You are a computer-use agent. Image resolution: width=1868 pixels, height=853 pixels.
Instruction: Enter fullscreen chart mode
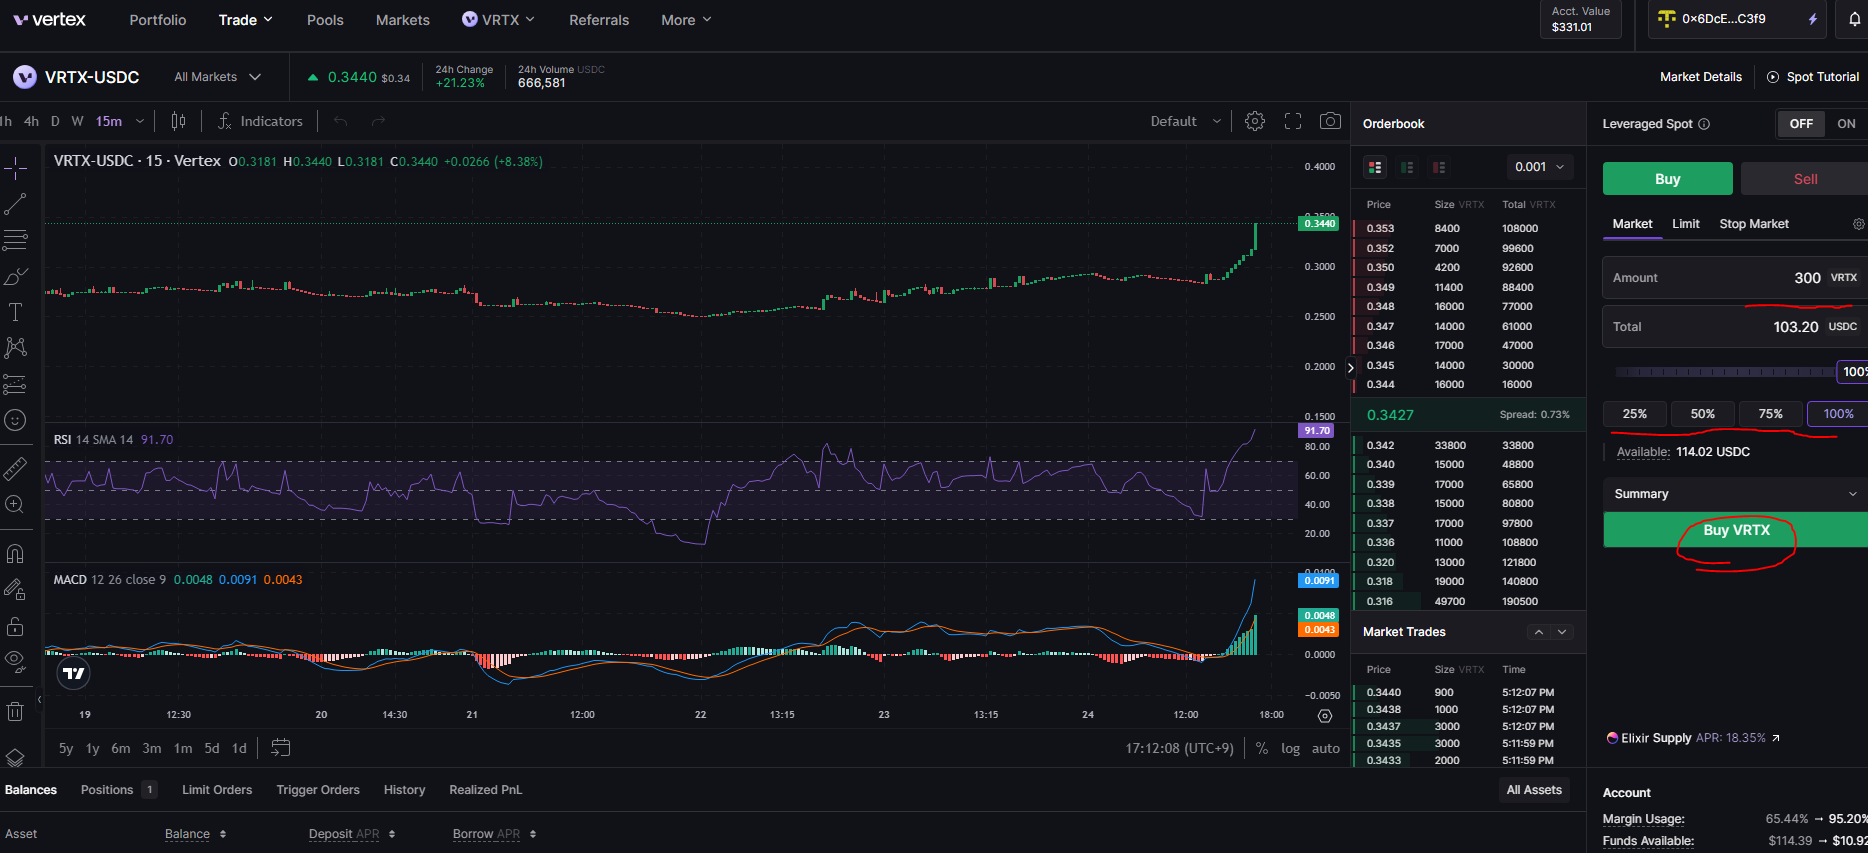(x=1293, y=121)
